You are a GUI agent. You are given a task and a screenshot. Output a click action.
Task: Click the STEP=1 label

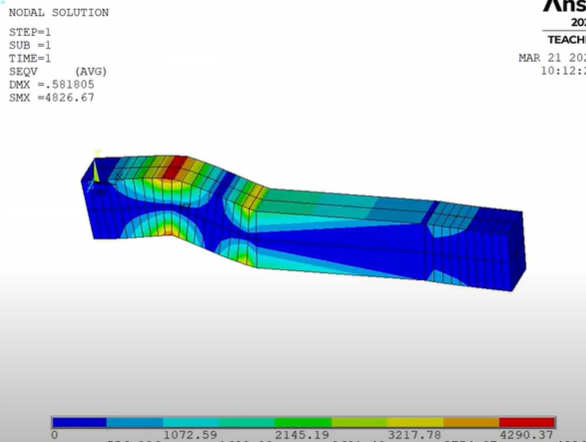pos(30,33)
